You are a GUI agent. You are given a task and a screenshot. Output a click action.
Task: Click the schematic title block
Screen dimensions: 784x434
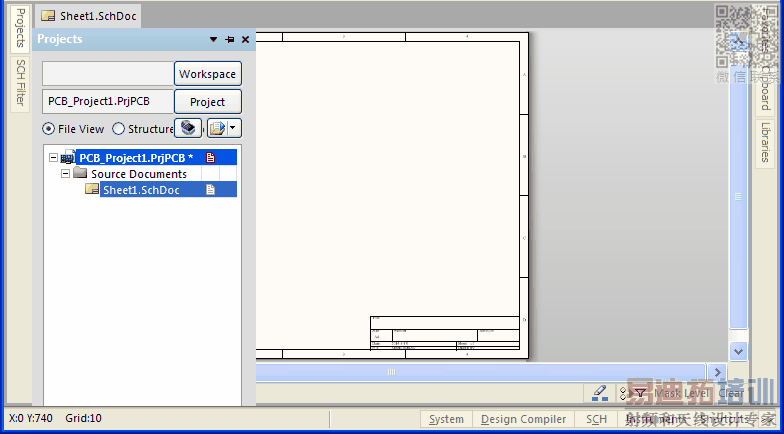[445, 333]
